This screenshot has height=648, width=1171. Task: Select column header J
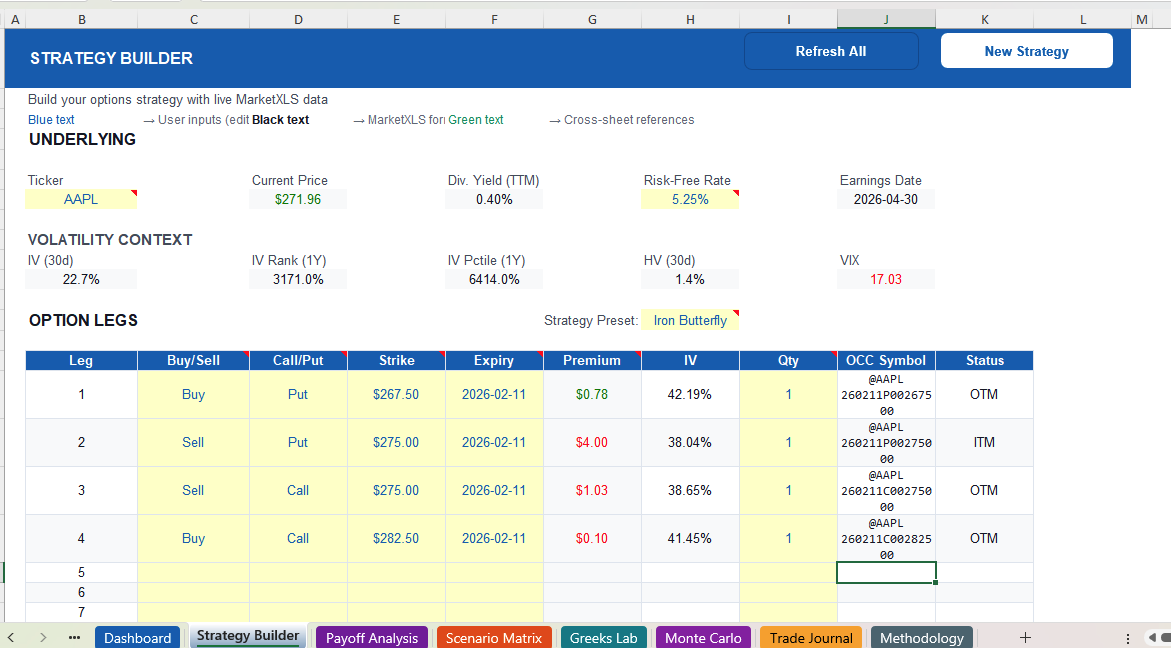(x=885, y=18)
